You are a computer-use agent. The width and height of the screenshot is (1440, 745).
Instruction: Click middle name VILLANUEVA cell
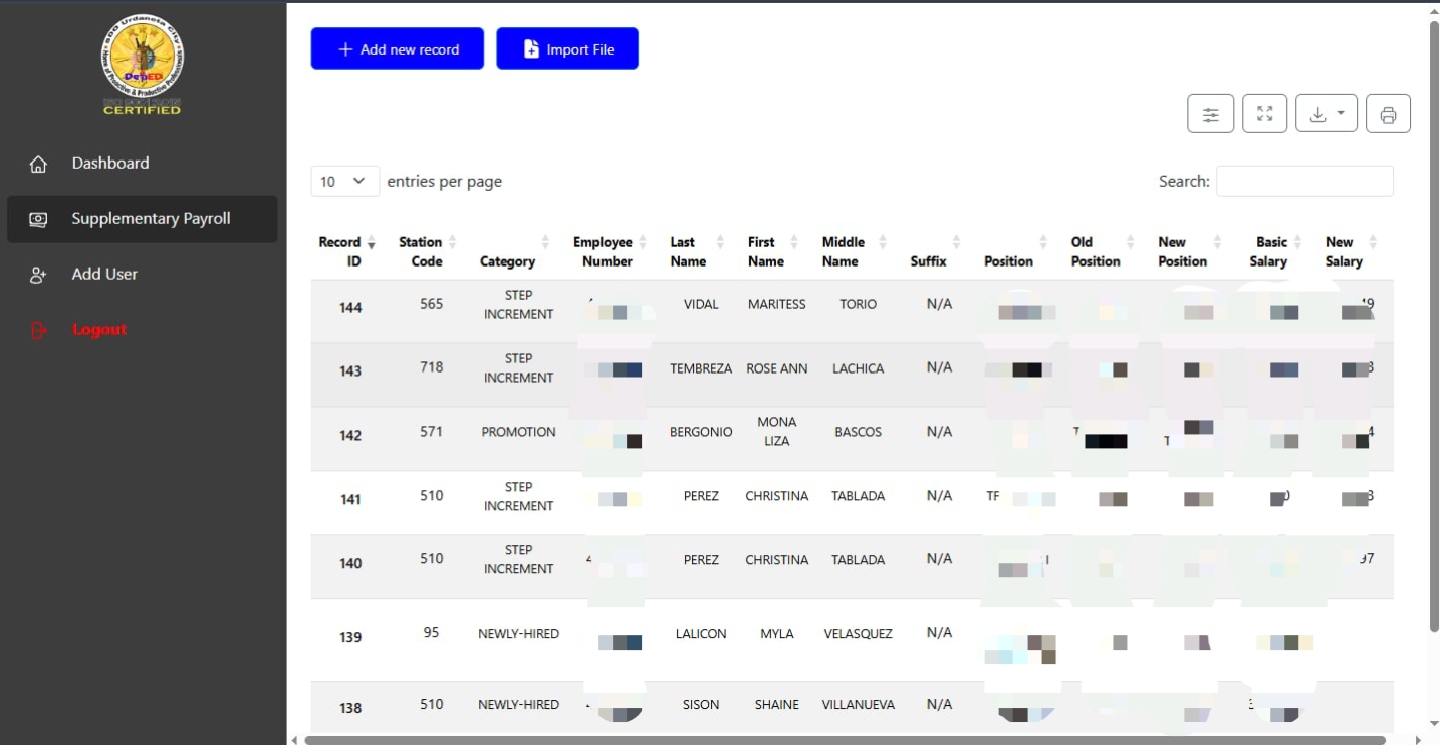click(858, 704)
